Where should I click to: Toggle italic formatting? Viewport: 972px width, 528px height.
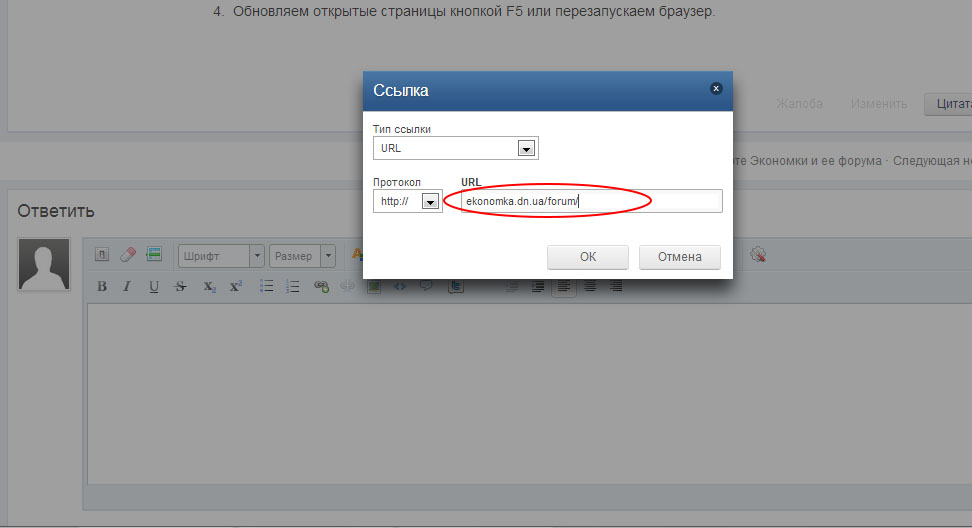pyautogui.click(x=127, y=286)
